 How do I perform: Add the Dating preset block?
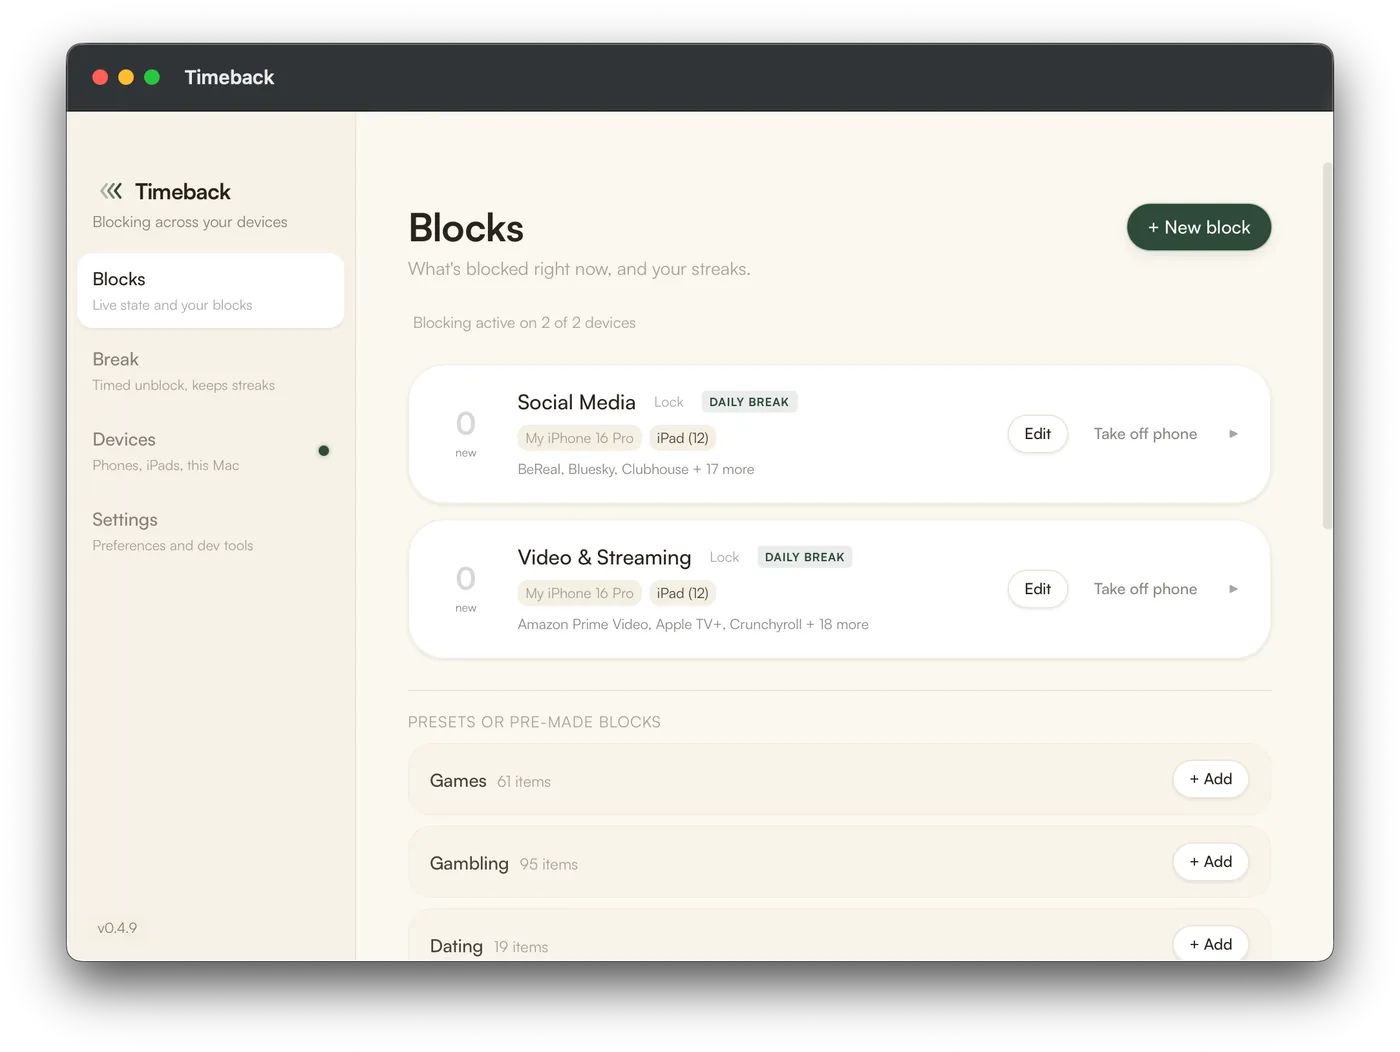pos(1210,944)
